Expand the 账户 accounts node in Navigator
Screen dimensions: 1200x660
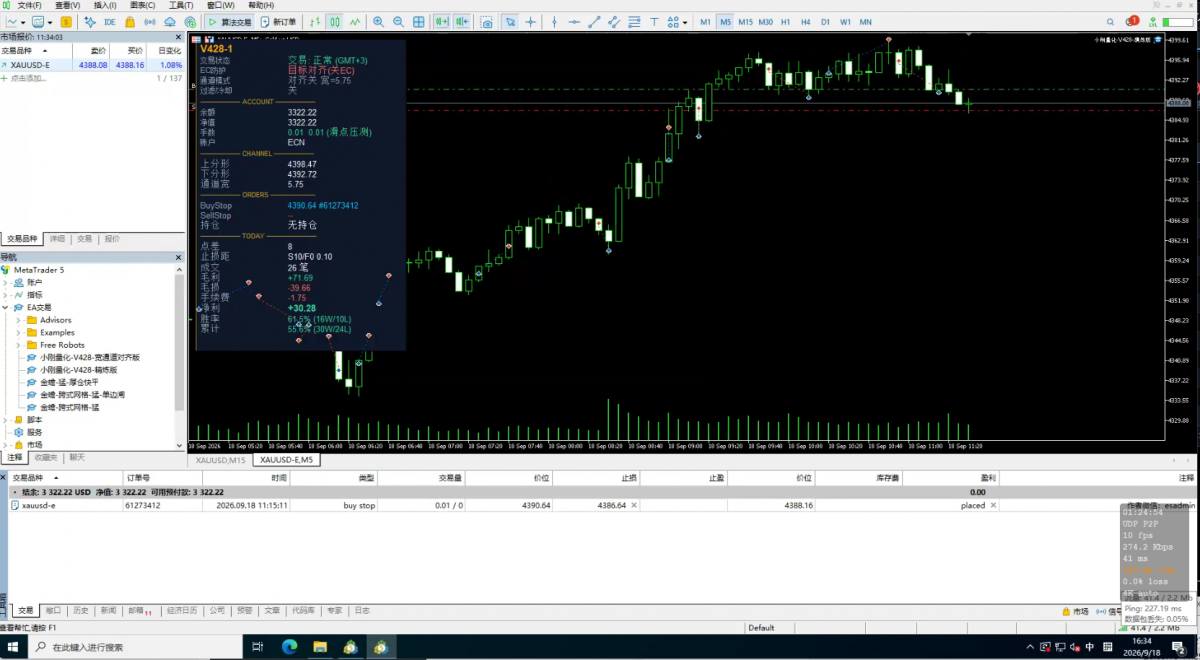[5, 282]
